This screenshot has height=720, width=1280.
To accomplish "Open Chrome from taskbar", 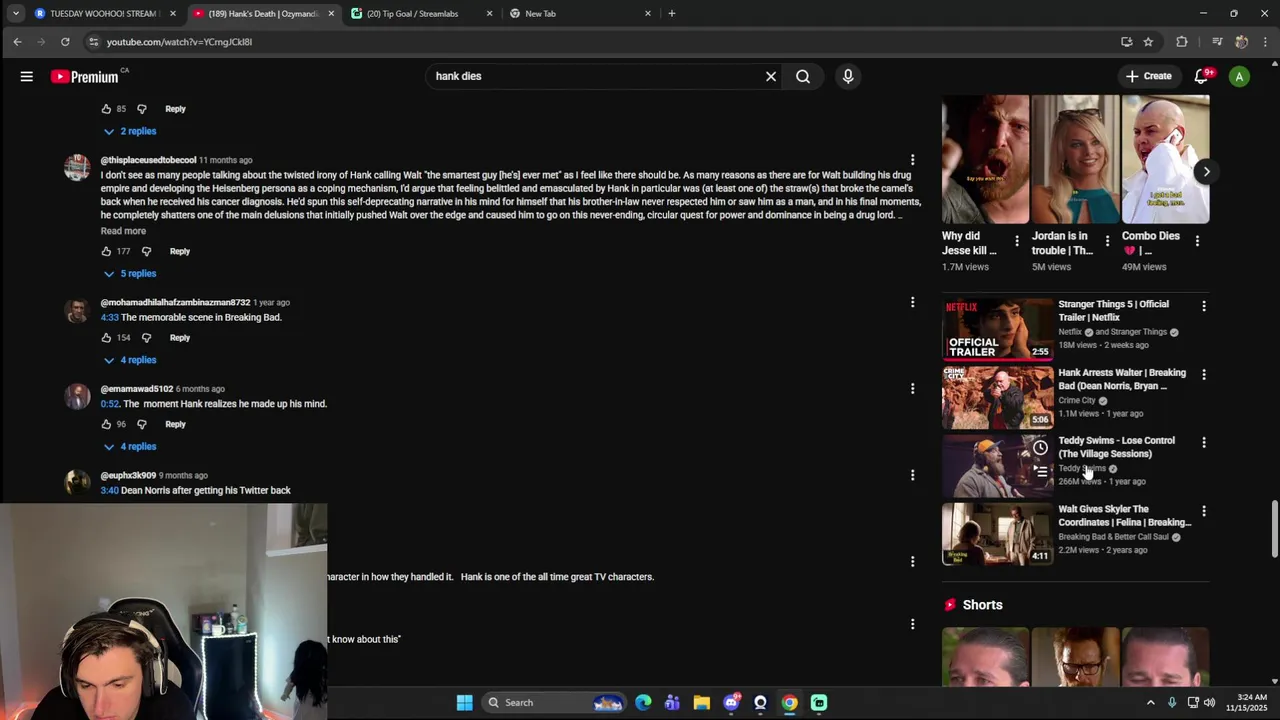I will coord(790,702).
